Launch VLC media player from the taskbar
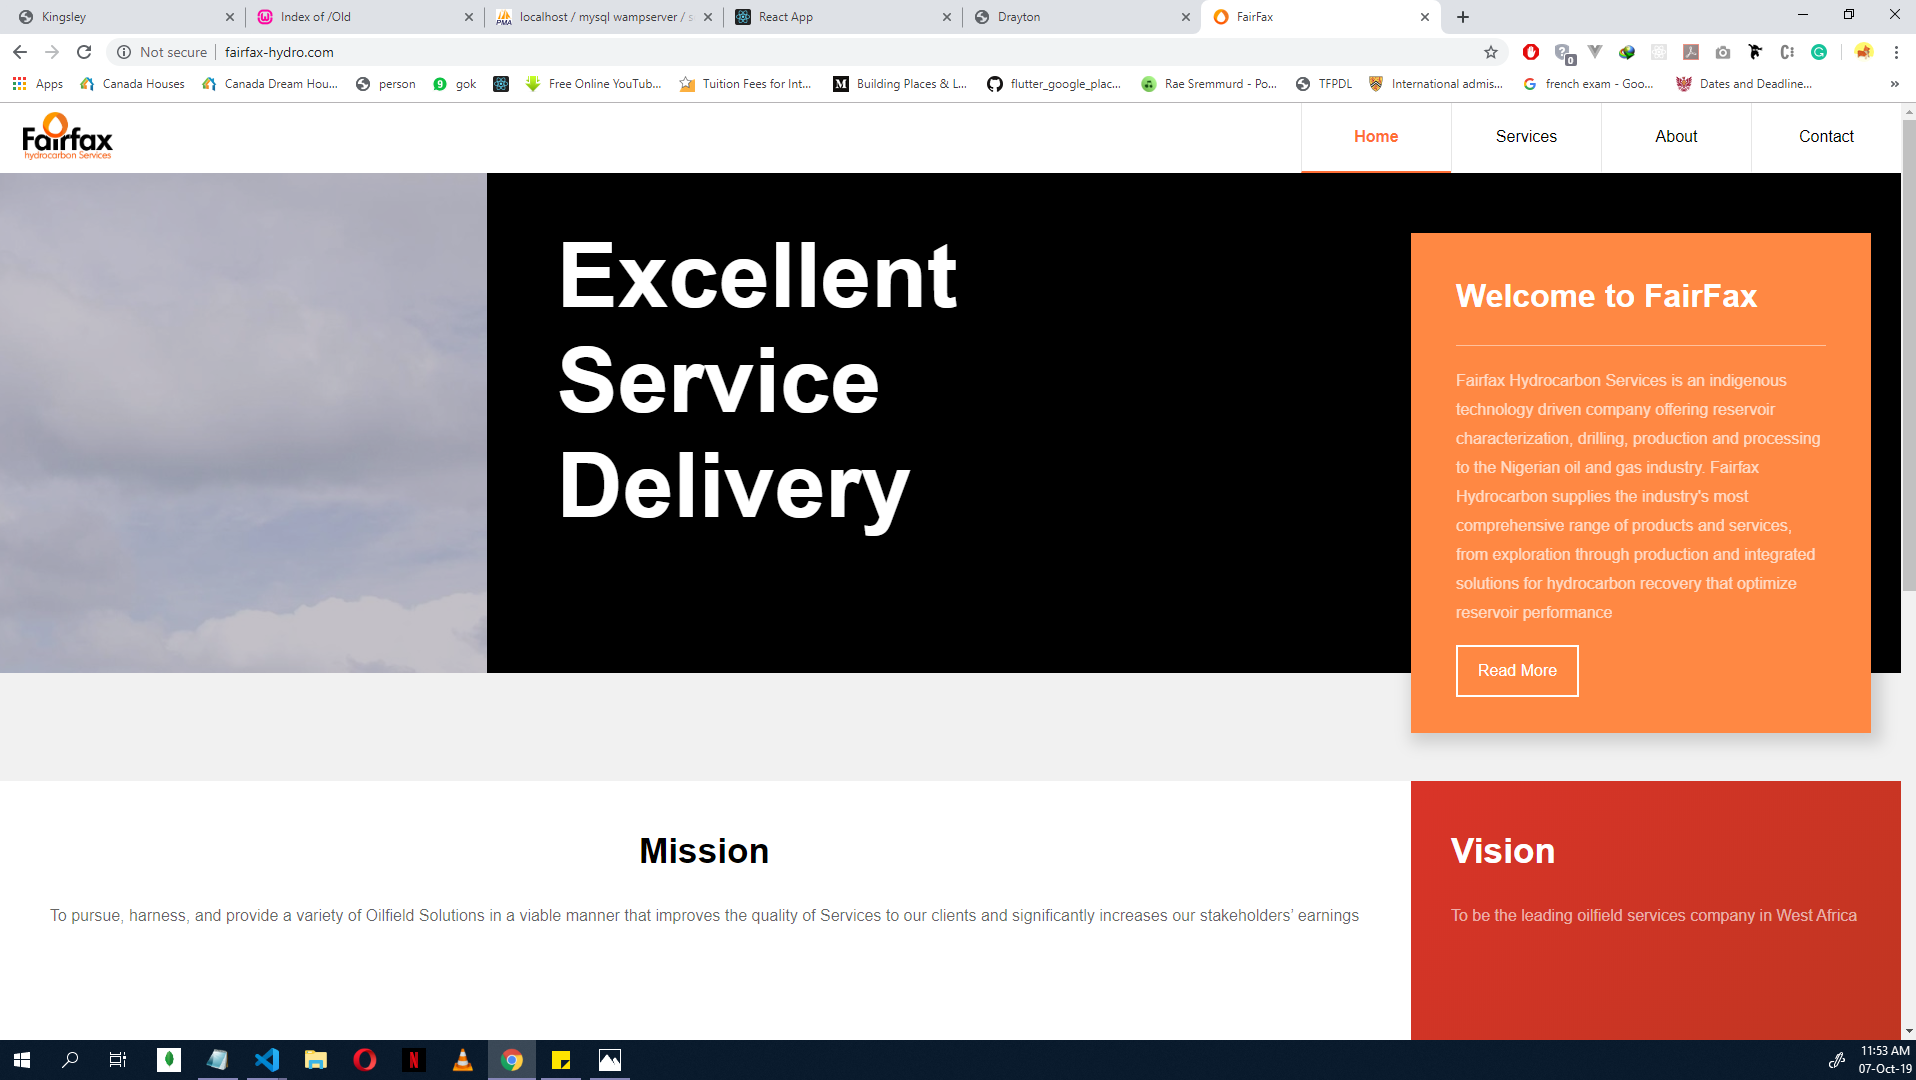Viewport: 1916px width, 1080px height. pyautogui.click(x=462, y=1060)
